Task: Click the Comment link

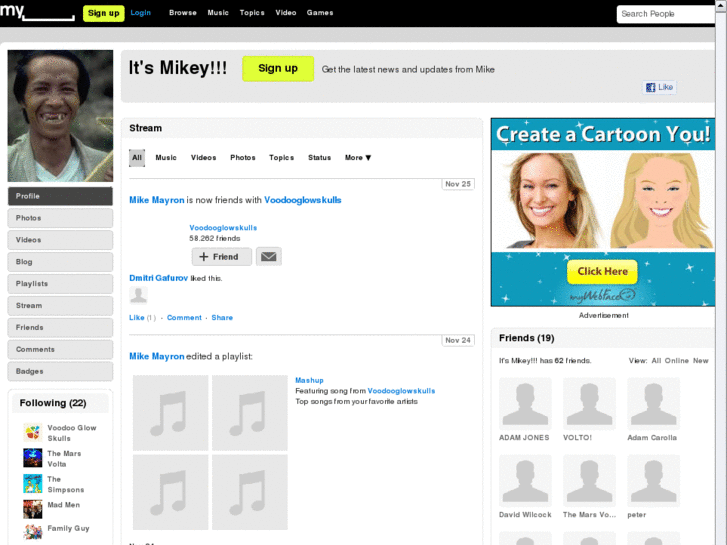Action: pos(185,318)
